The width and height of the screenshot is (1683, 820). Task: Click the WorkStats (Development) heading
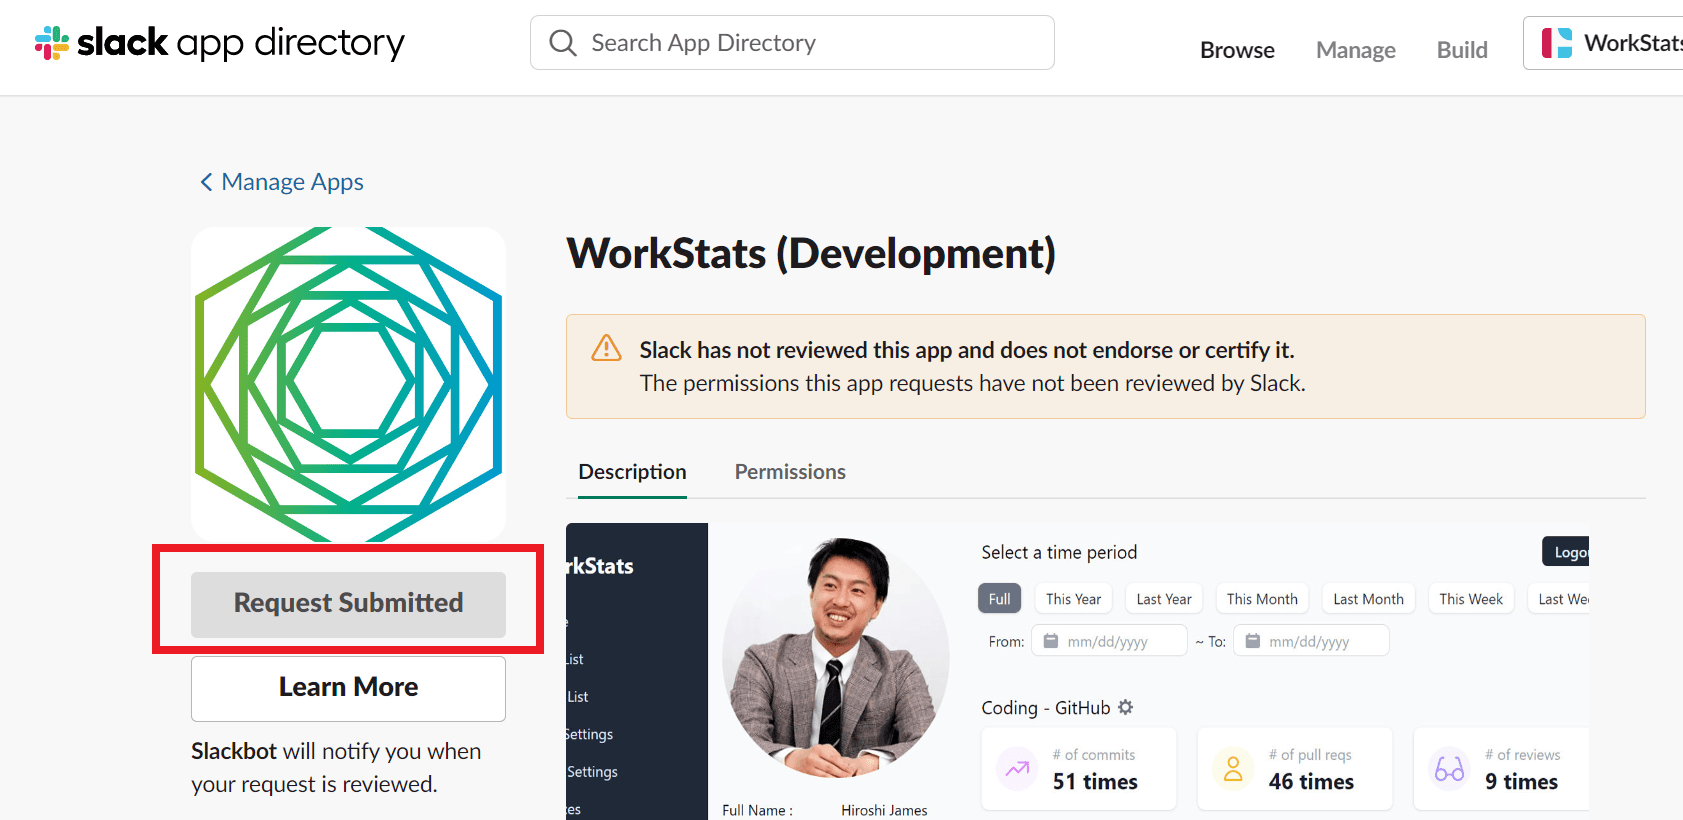[x=811, y=253]
